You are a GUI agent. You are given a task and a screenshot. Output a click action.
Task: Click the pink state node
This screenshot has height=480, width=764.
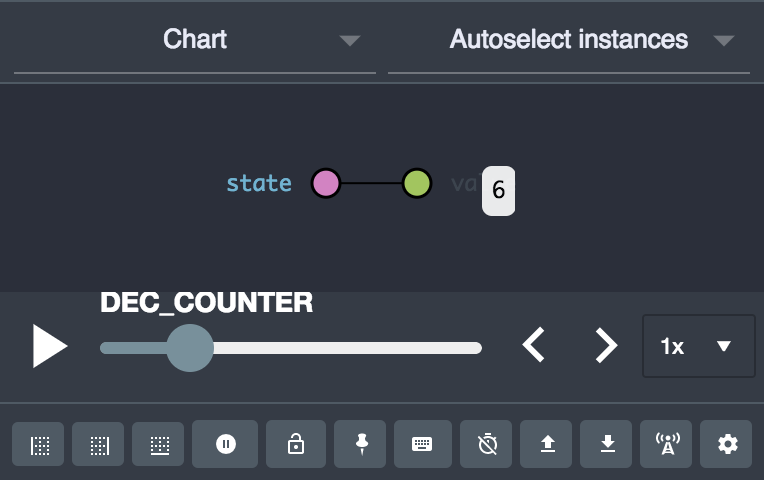(326, 184)
